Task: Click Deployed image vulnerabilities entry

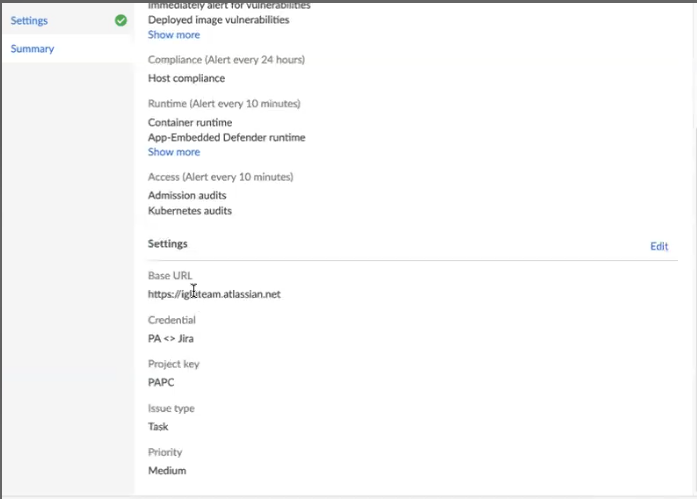Action: [x=218, y=19]
